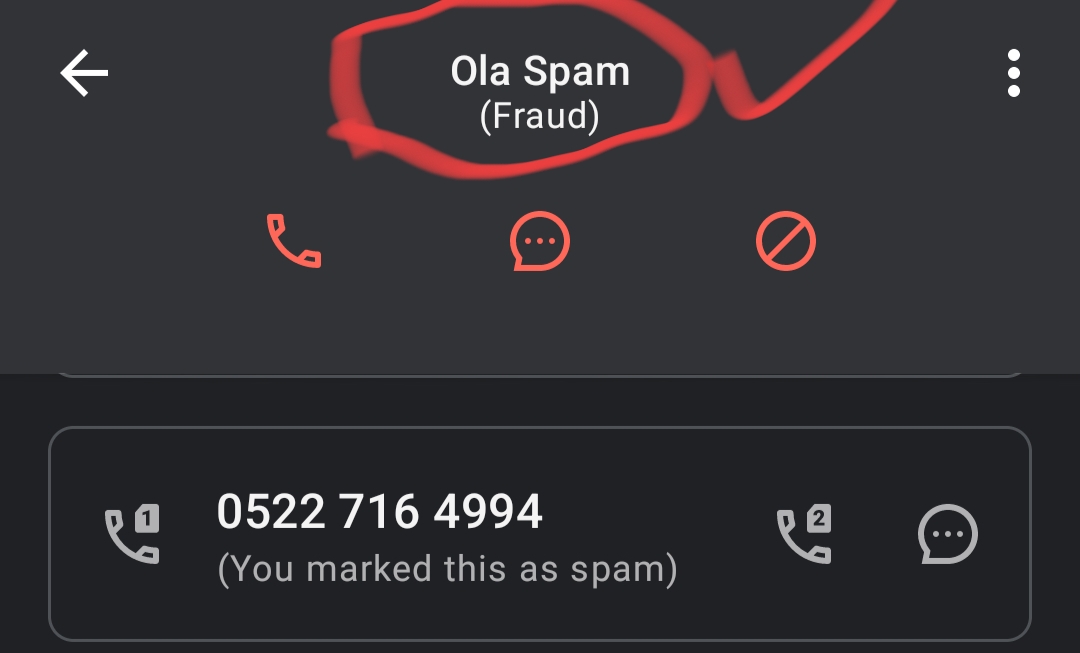
Task: Tap the gray message icon in the number card
Action: pos(947,534)
